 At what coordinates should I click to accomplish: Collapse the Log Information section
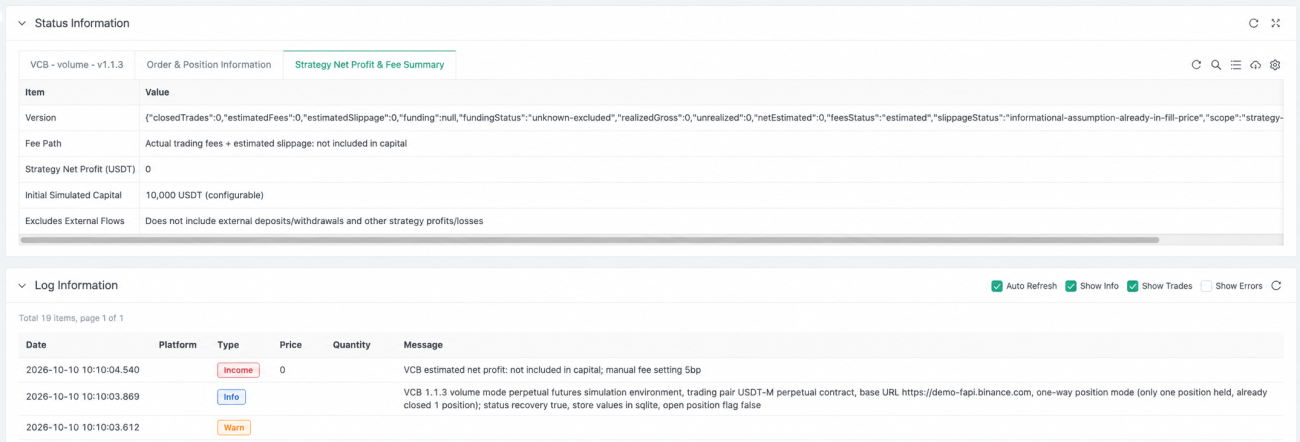click(22, 286)
